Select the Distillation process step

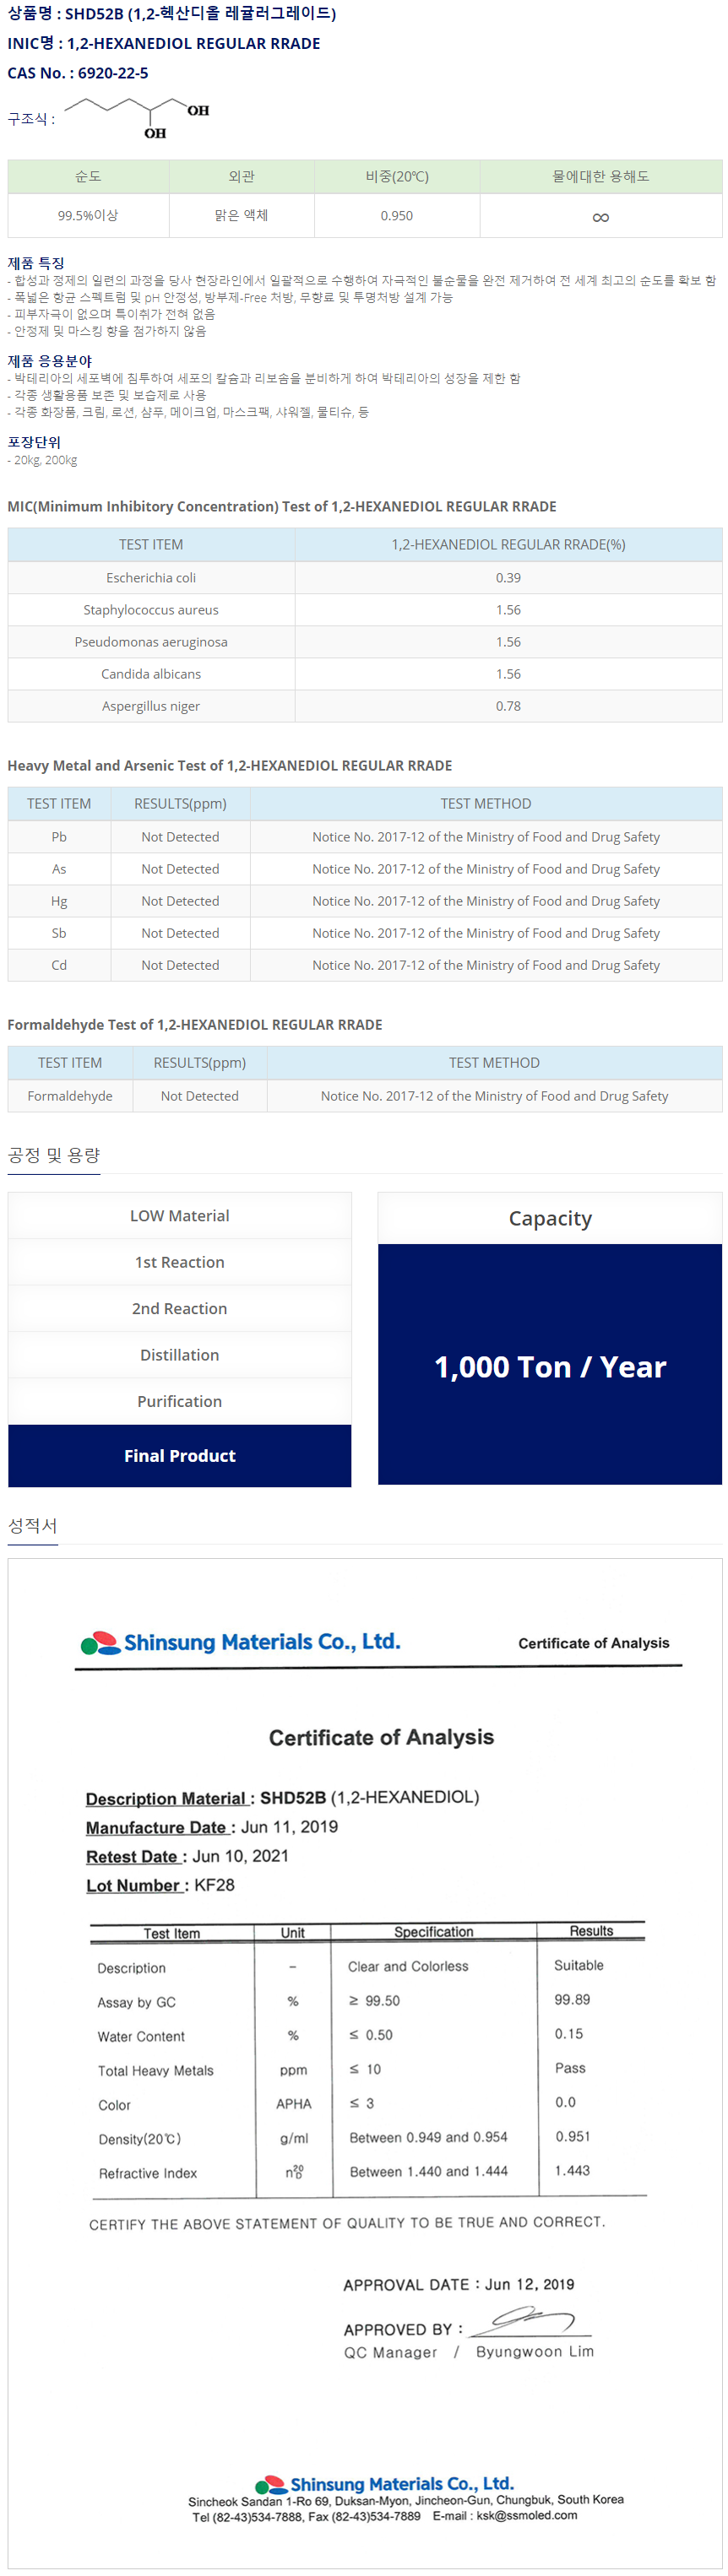pos(180,1355)
